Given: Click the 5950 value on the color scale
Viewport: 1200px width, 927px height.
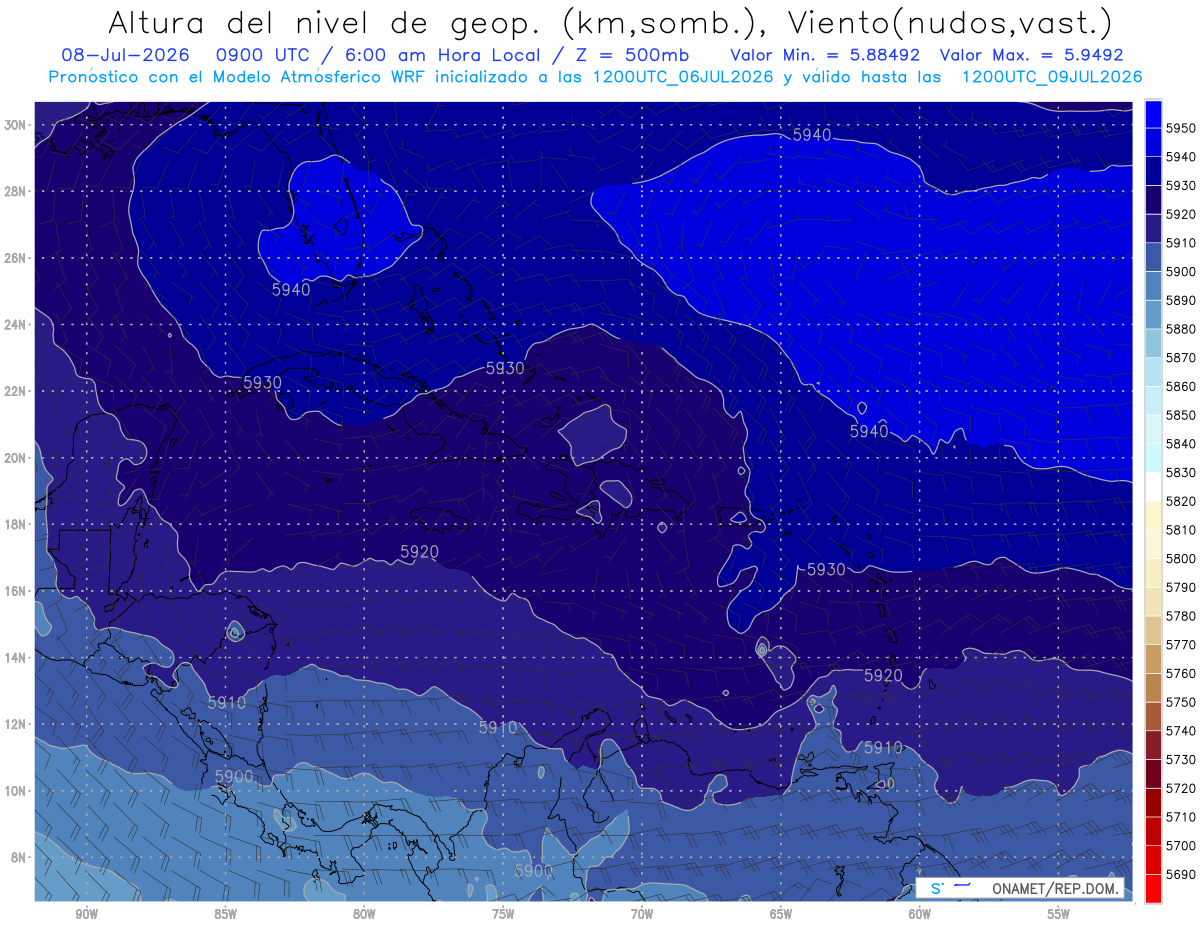Looking at the screenshot, I should click(1181, 128).
